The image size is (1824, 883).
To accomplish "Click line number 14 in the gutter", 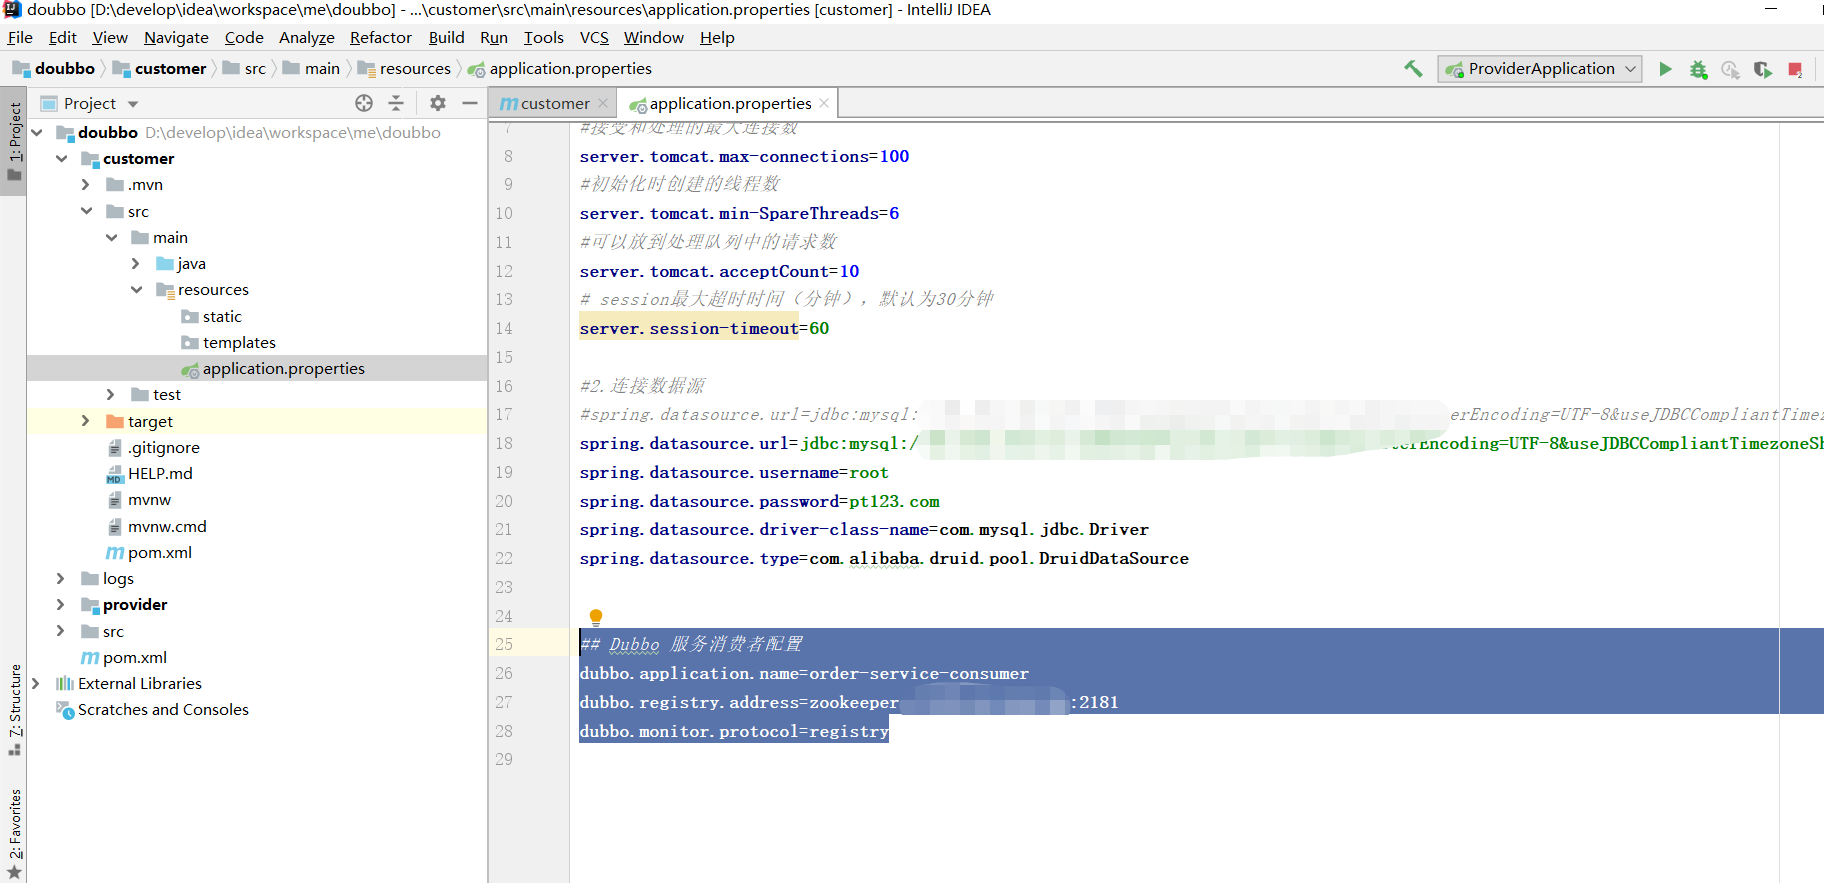I will [x=504, y=328].
